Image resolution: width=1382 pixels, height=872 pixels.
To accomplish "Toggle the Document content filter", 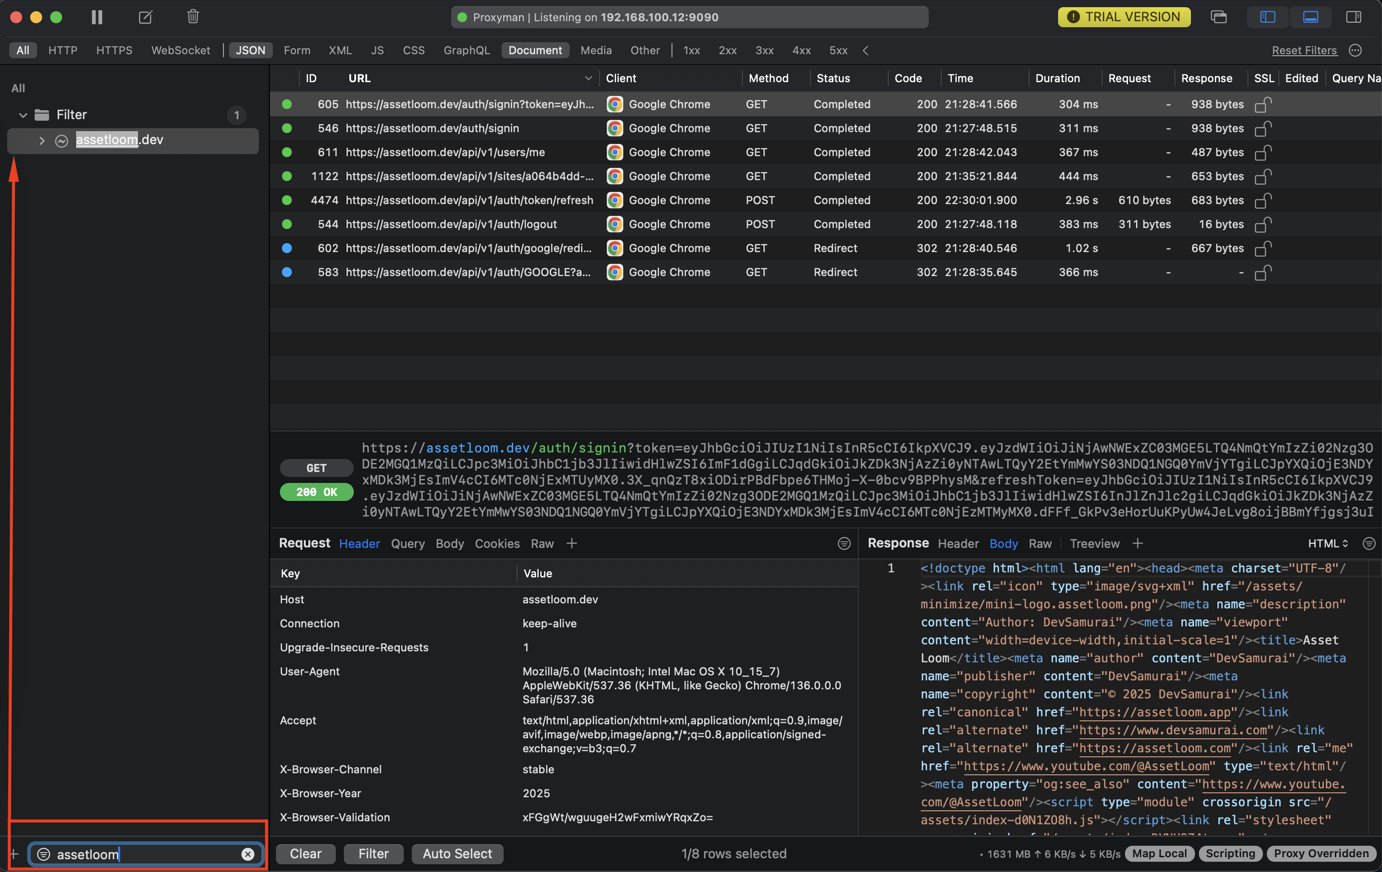I will [535, 50].
